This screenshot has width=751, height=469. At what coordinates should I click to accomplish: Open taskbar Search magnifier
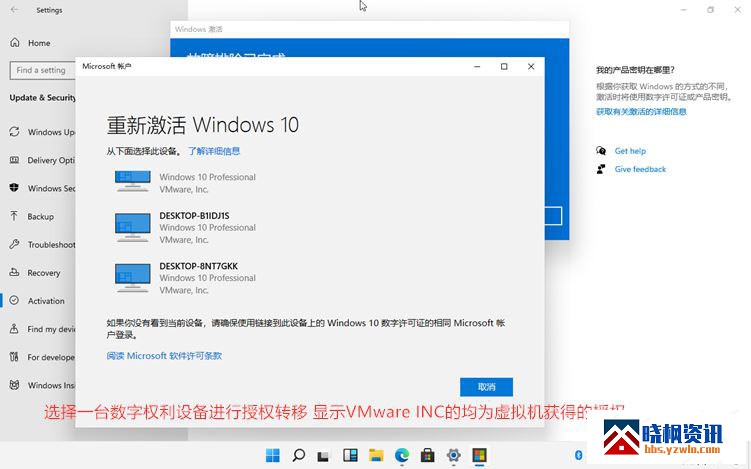coord(298,455)
